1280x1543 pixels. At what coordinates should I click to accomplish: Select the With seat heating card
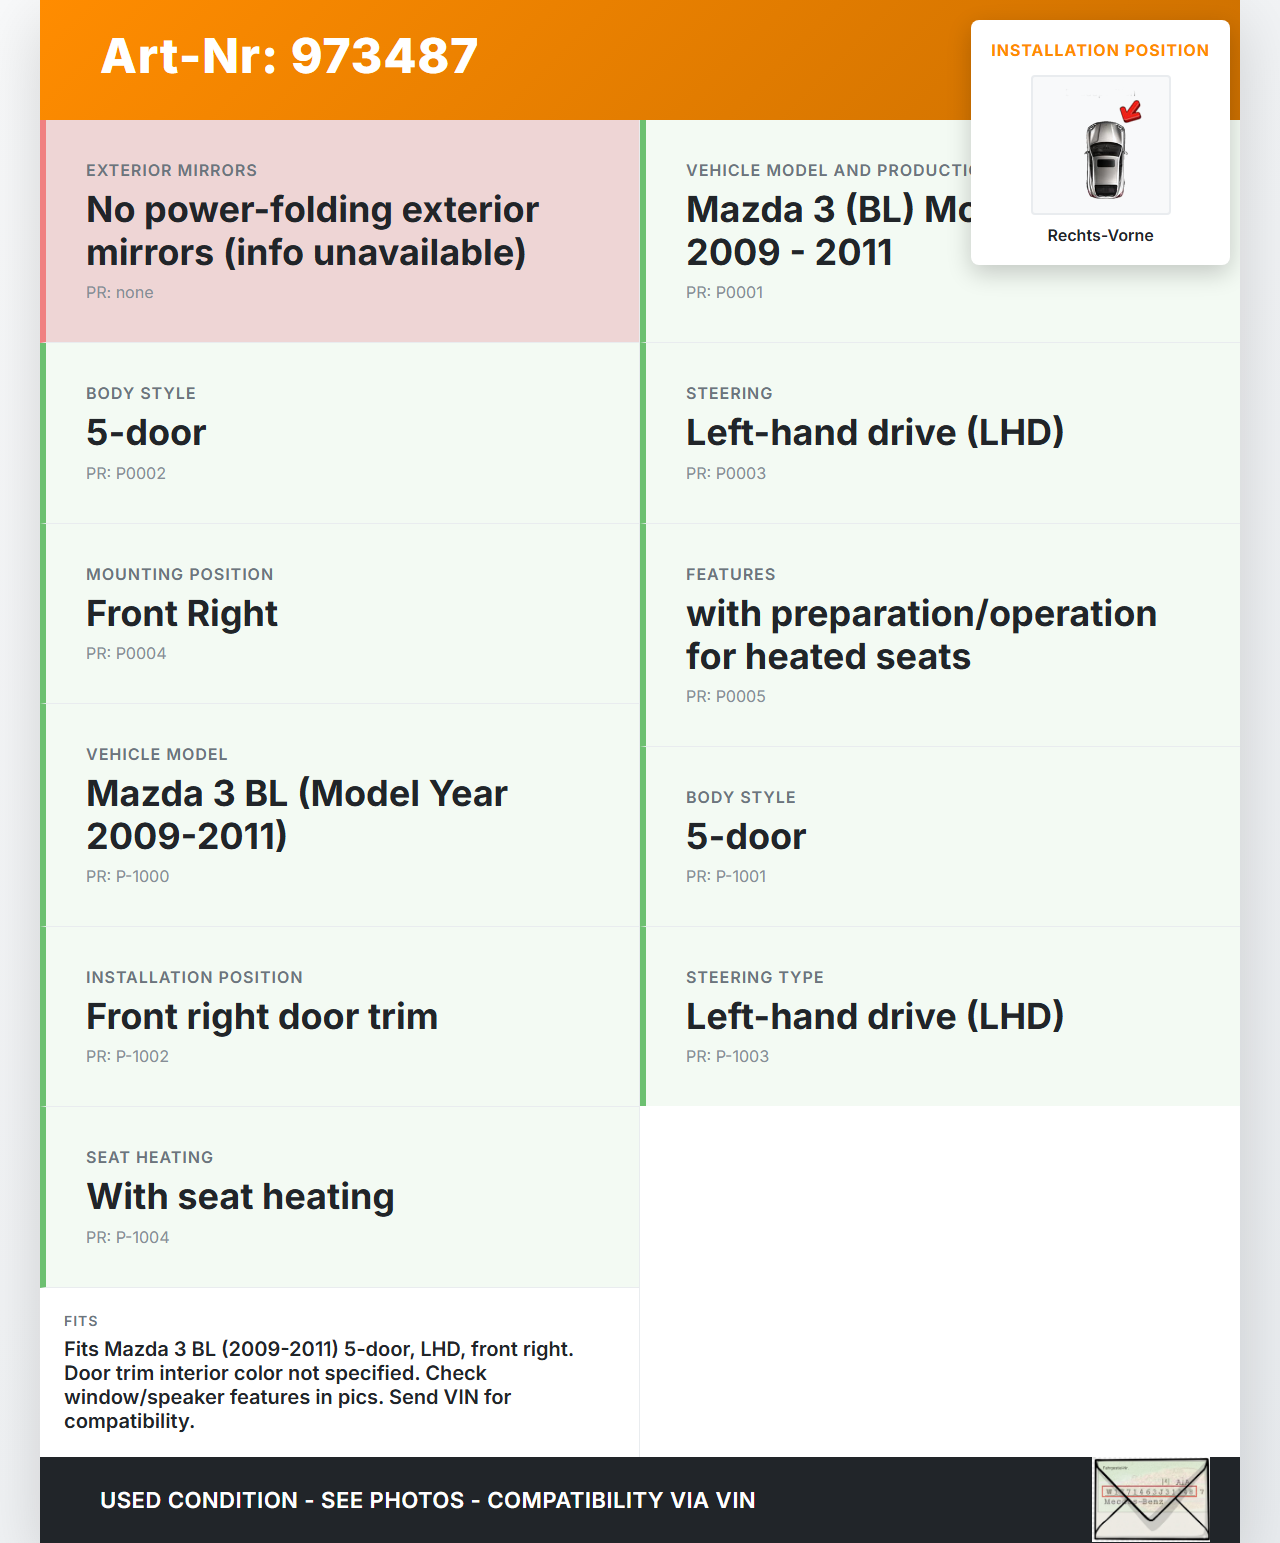click(x=341, y=1197)
